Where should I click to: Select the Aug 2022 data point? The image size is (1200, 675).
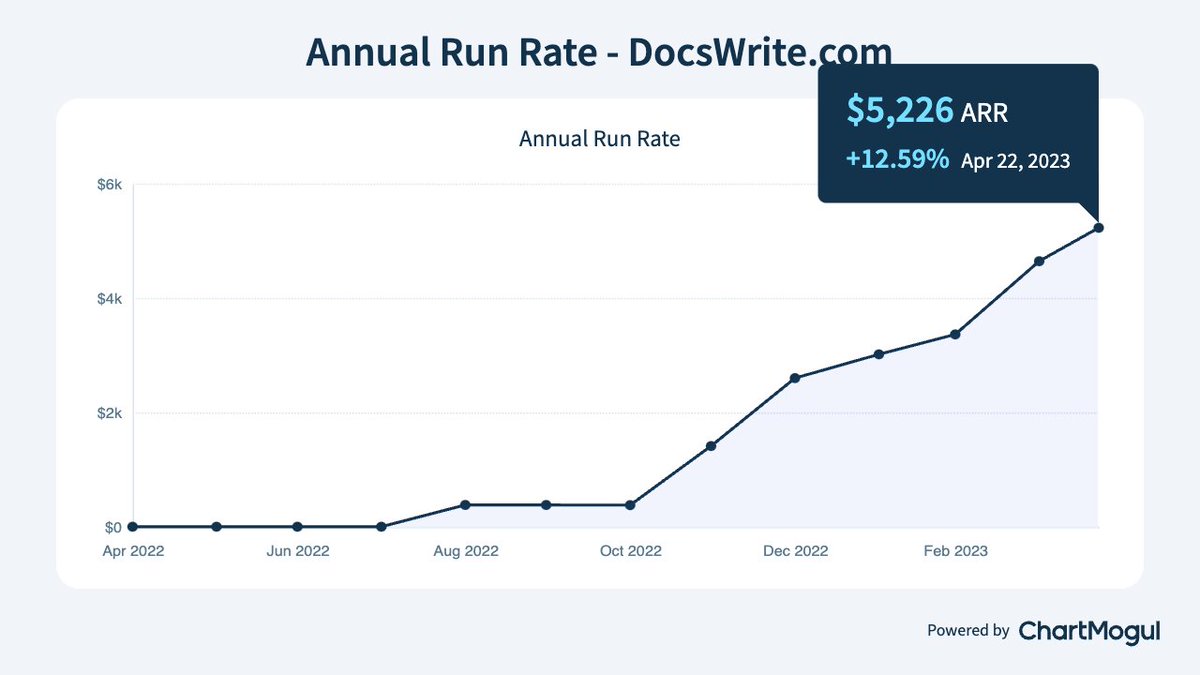pyautogui.click(x=464, y=505)
